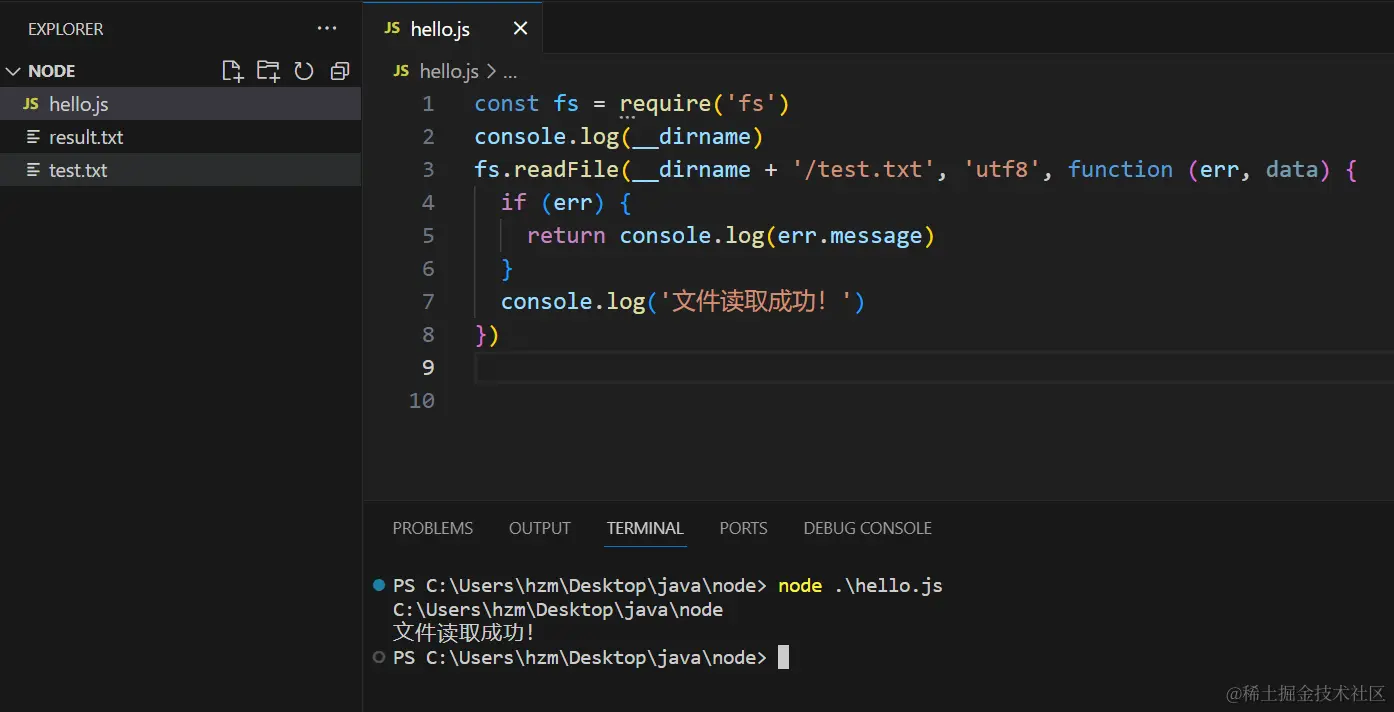Image resolution: width=1394 pixels, height=712 pixels.
Task: Focus the terminal input cursor
Action: pyautogui.click(x=784, y=658)
